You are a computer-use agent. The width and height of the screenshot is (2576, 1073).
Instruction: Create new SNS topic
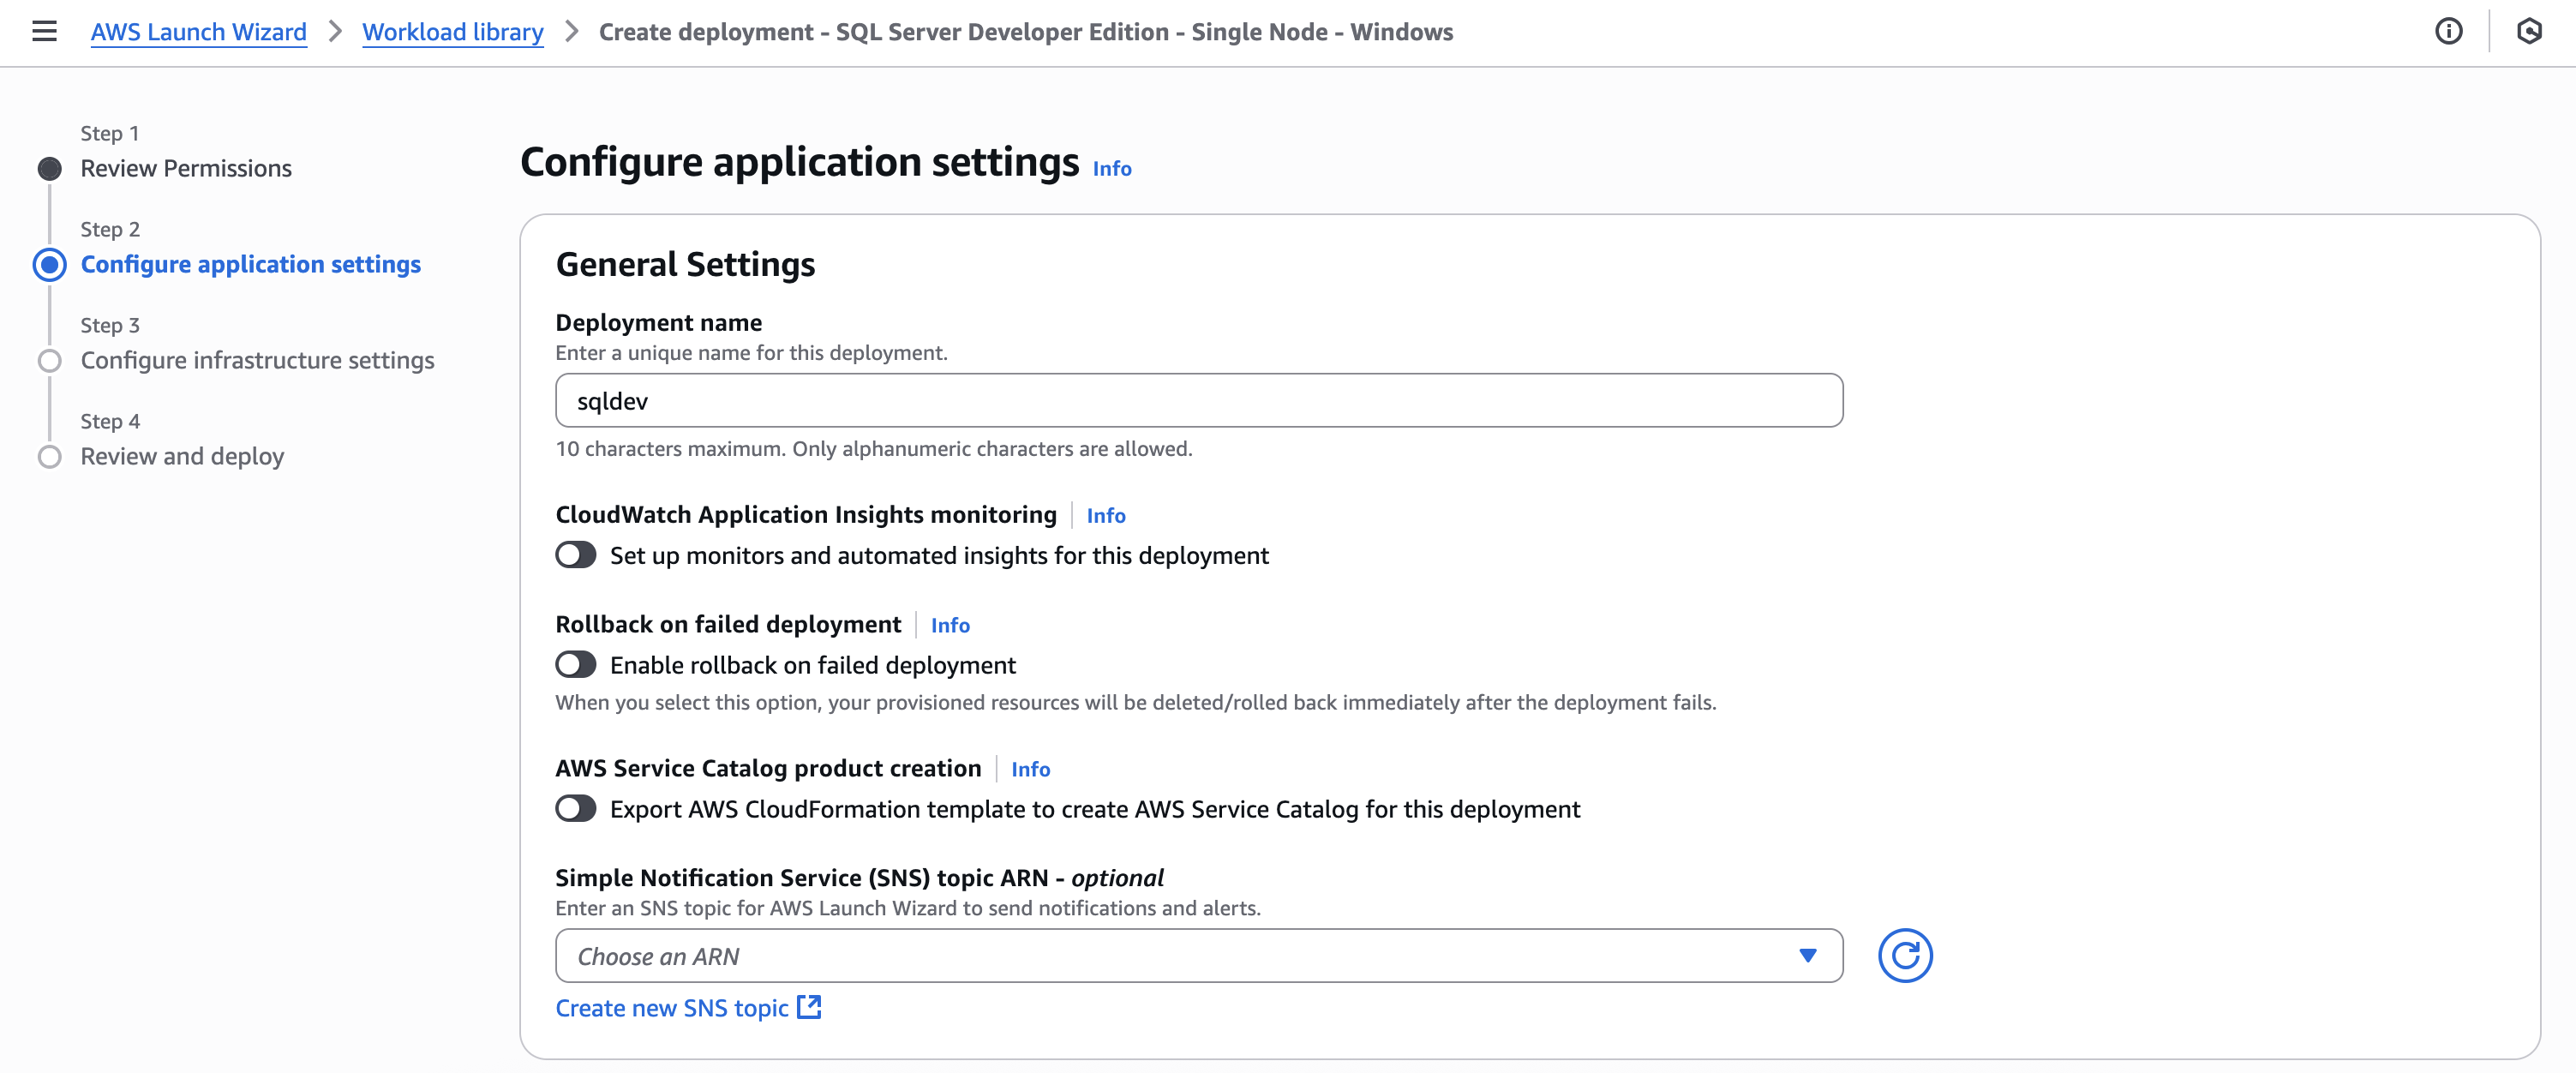tap(672, 1007)
